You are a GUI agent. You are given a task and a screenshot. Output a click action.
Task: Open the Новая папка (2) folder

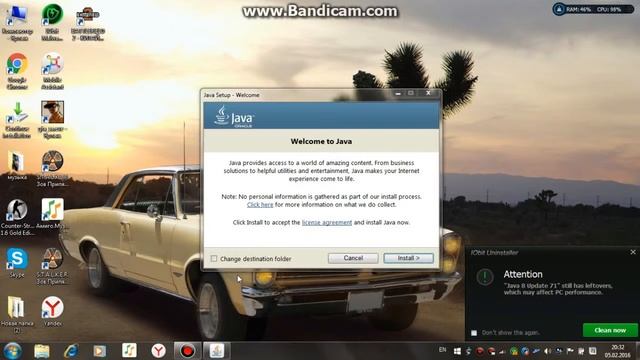point(17,314)
